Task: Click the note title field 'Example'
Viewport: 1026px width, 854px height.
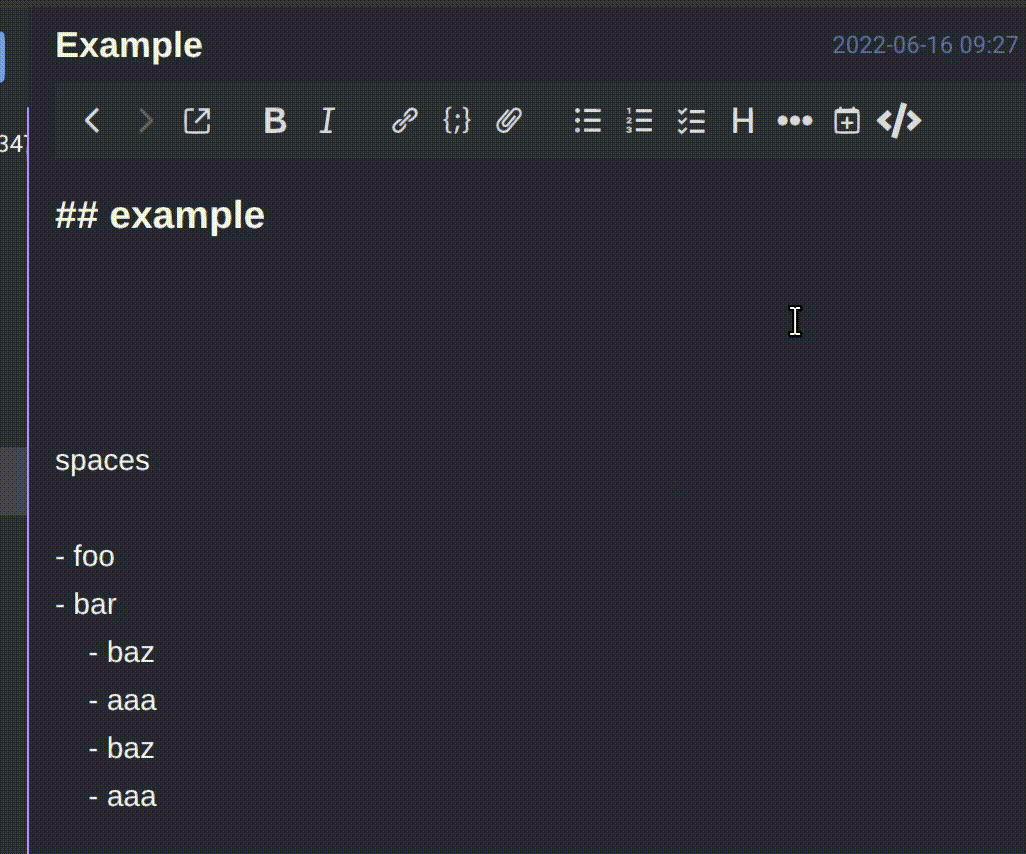Action: (129, 45)
